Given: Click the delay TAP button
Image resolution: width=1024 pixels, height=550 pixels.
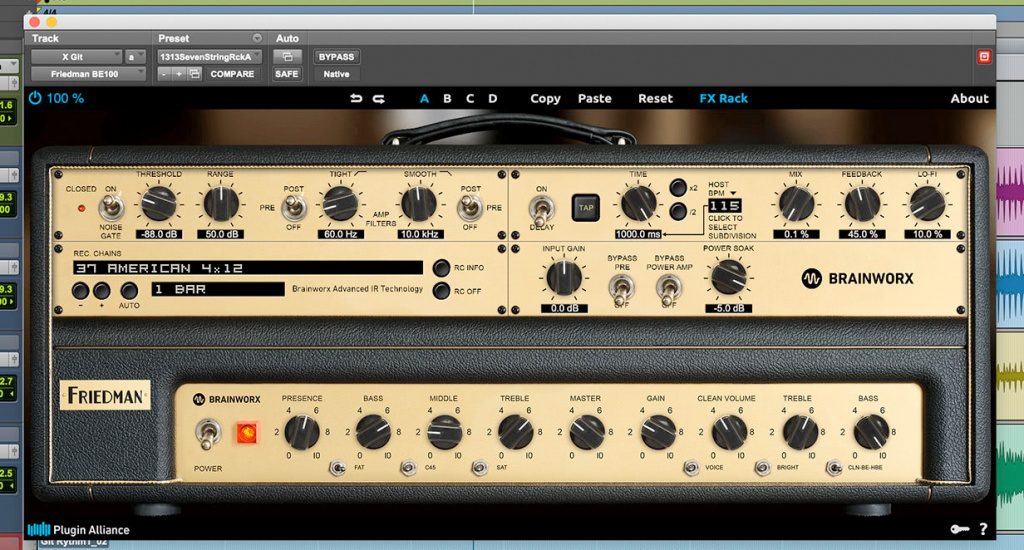Looking at the screenshot, I should 586,208.
